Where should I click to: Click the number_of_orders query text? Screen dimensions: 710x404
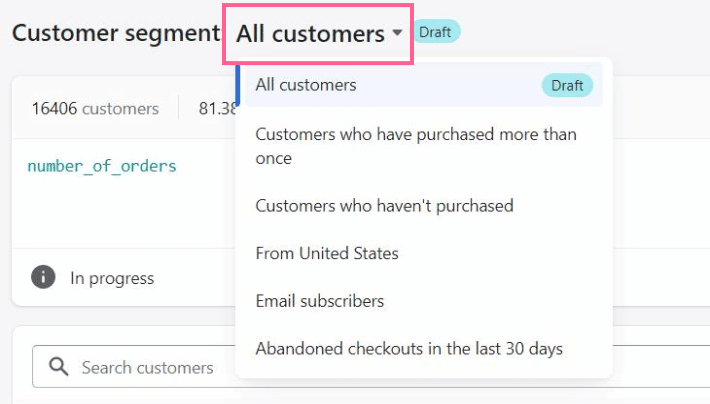tap(102, 166)
